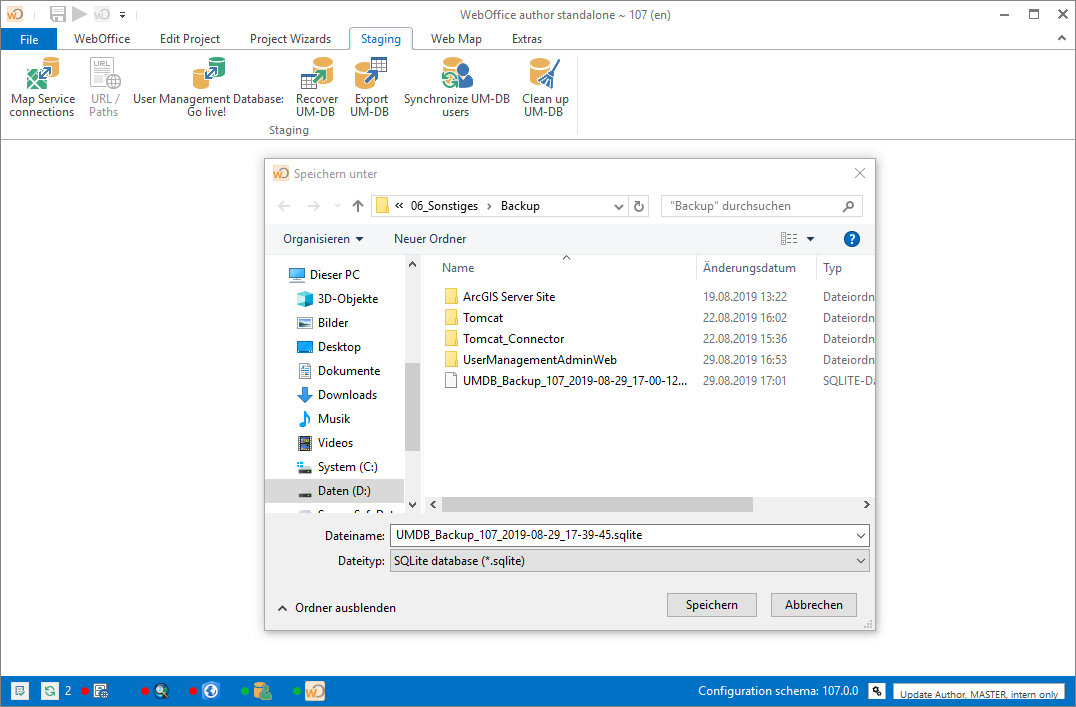Open Map Service connections
1076x707 pixels.
(41, 86)
